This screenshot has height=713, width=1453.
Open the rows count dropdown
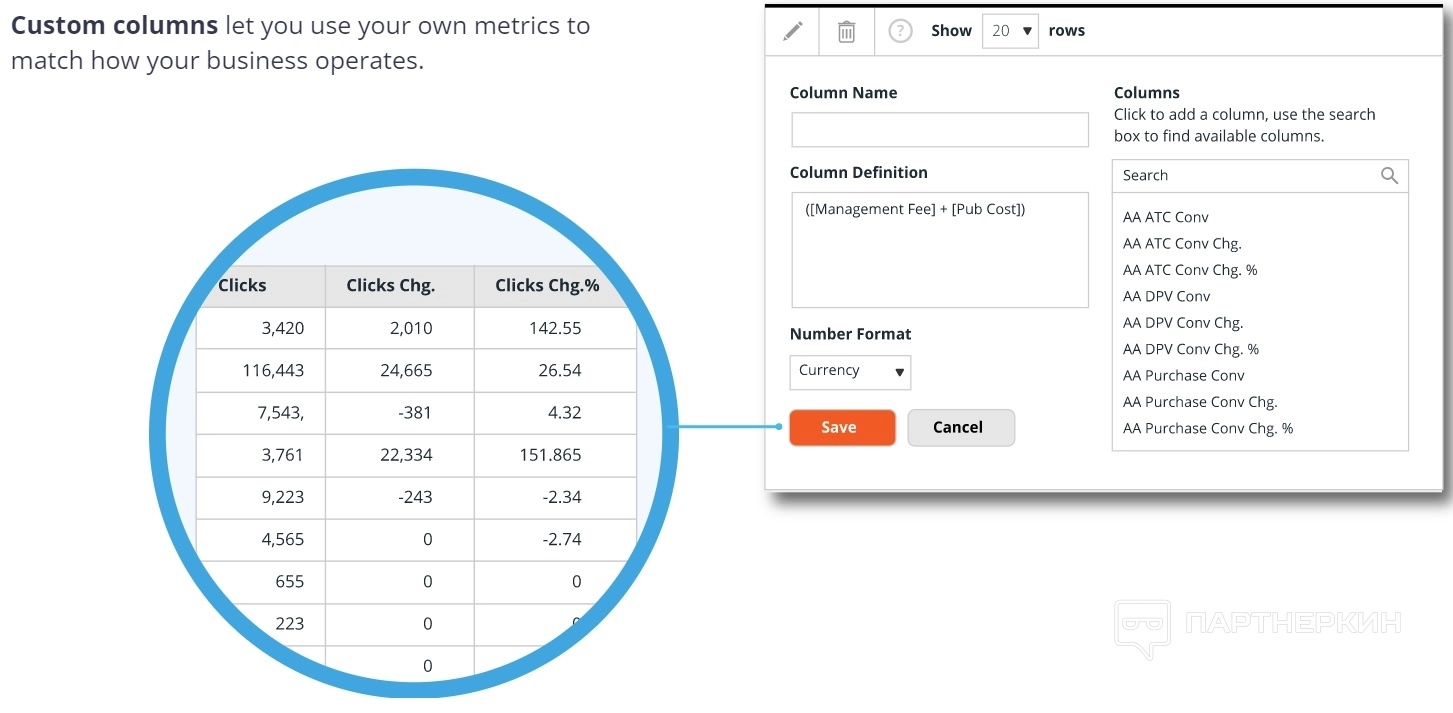1010,31
